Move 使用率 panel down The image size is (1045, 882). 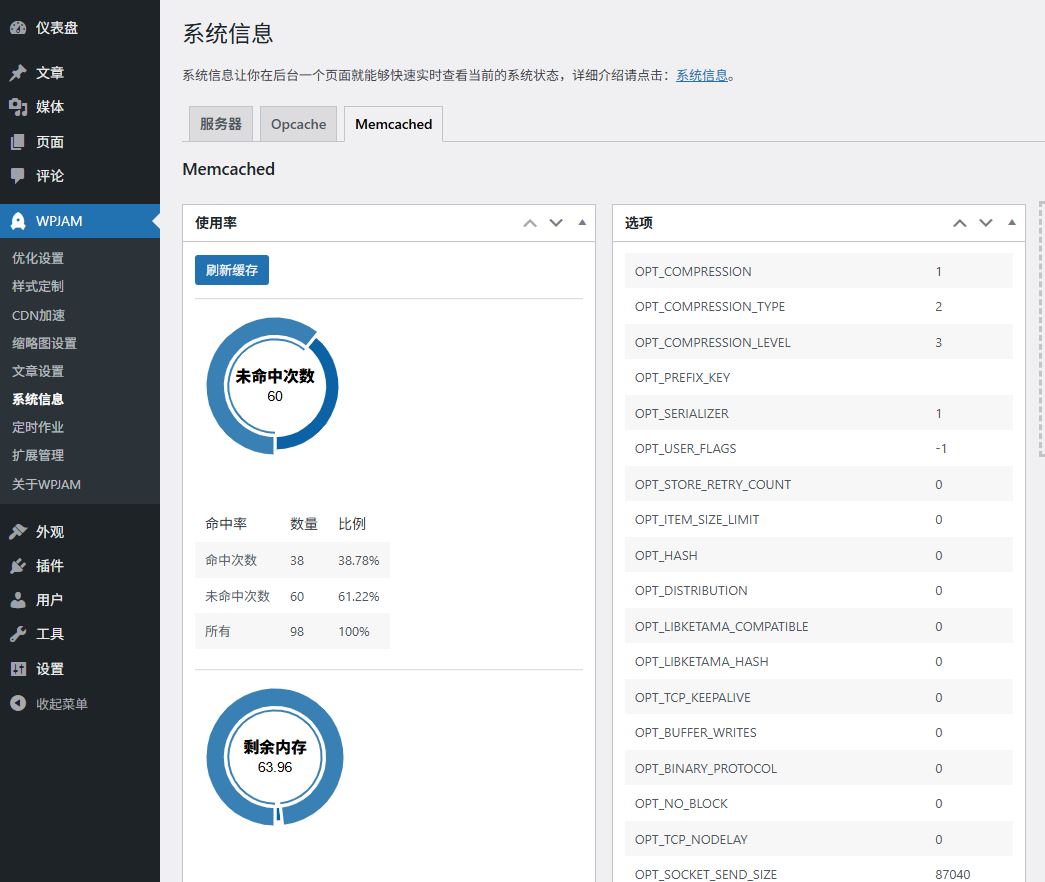(556, 223)
